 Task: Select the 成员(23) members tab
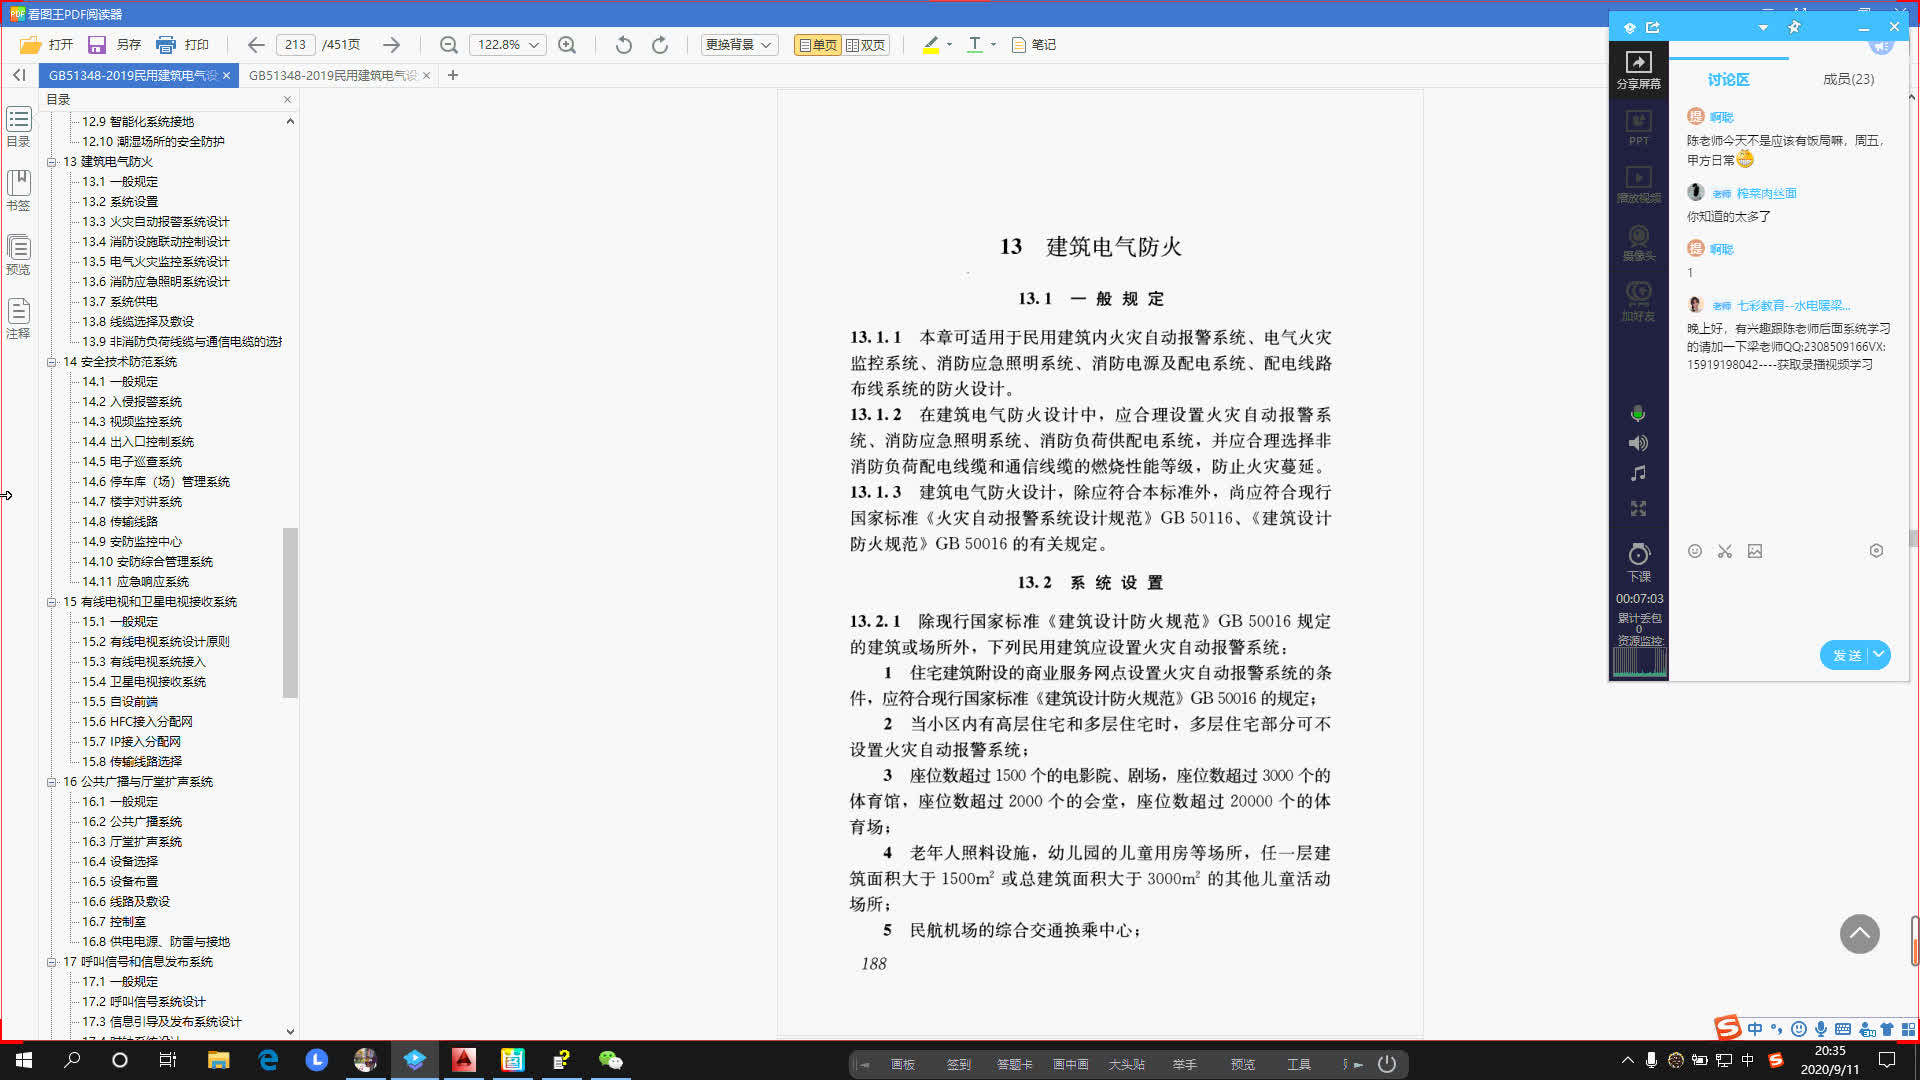(1848, 79)
